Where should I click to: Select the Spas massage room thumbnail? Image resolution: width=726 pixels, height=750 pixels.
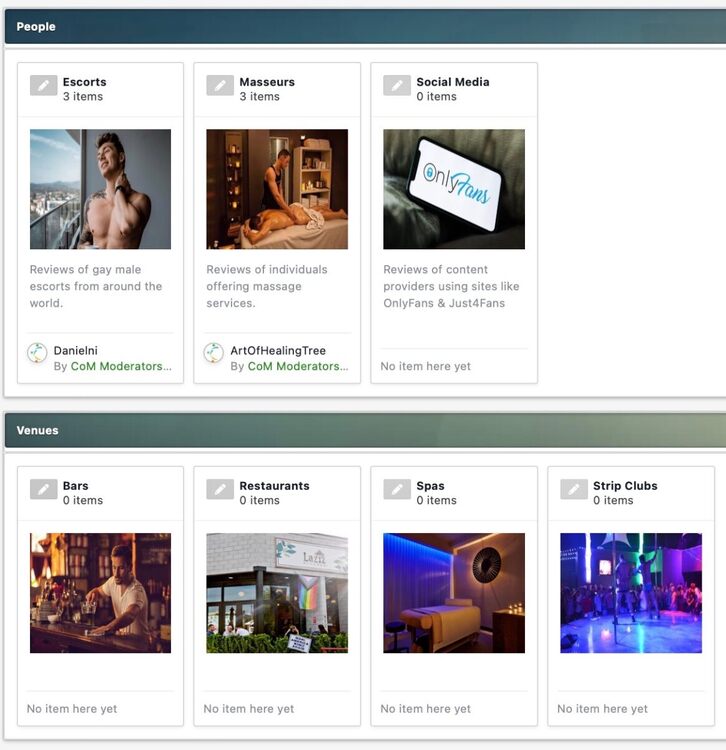tap(454, 592)
